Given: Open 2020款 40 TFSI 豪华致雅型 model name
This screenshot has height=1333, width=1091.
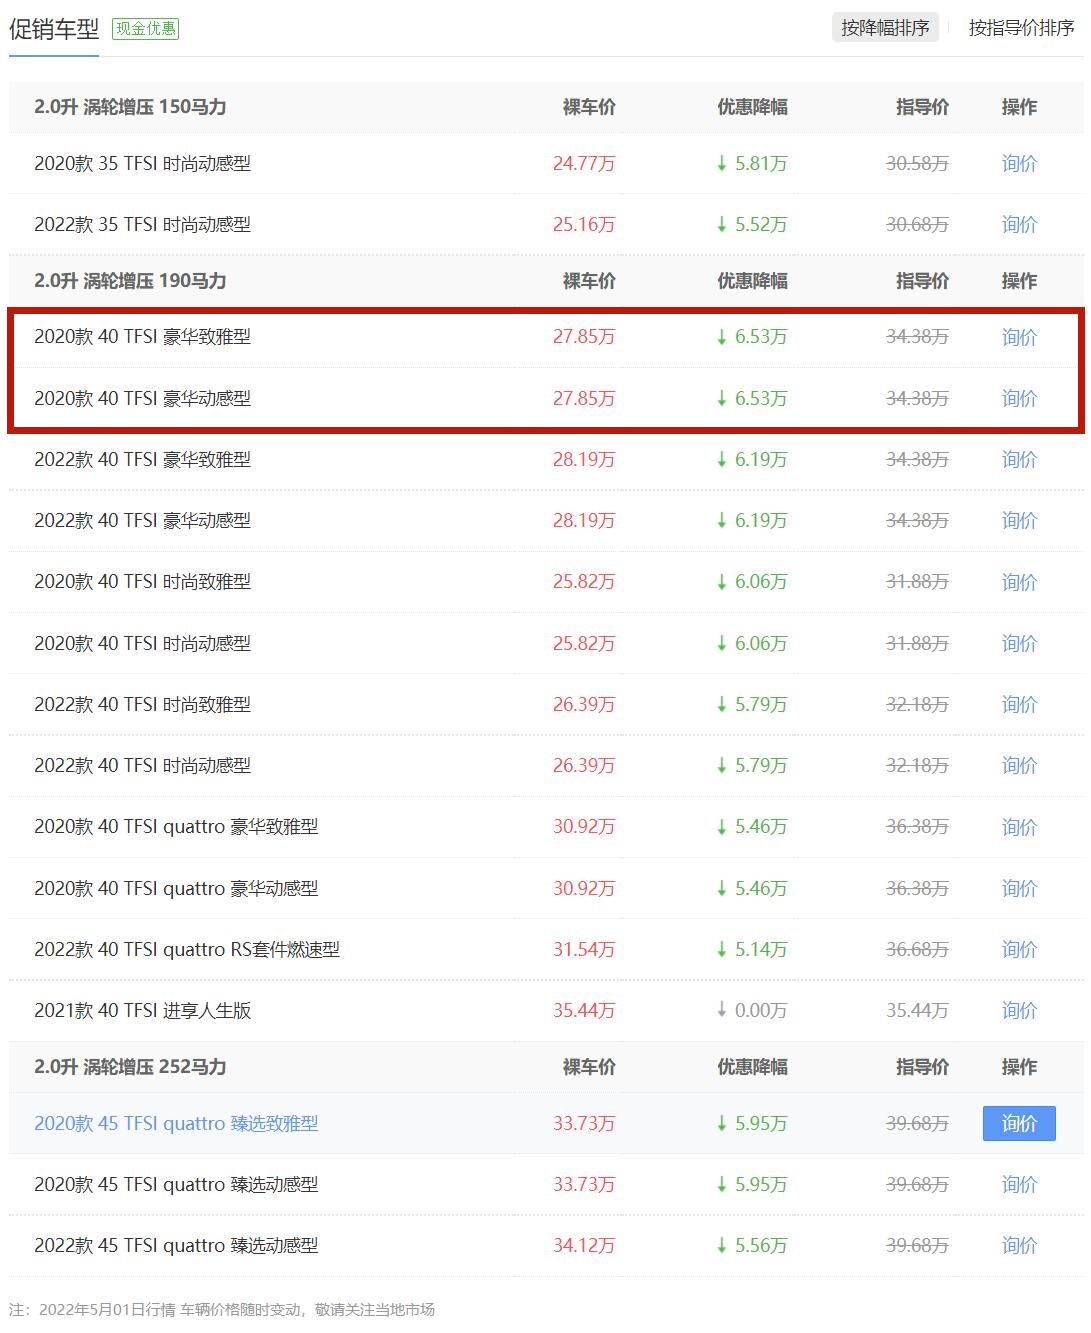Looking at the screenshot, I should tap(142, 337).
